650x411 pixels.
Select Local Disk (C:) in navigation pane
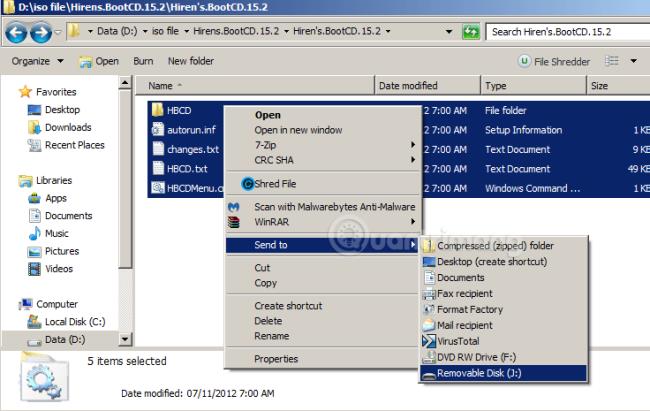coord(75,322)
